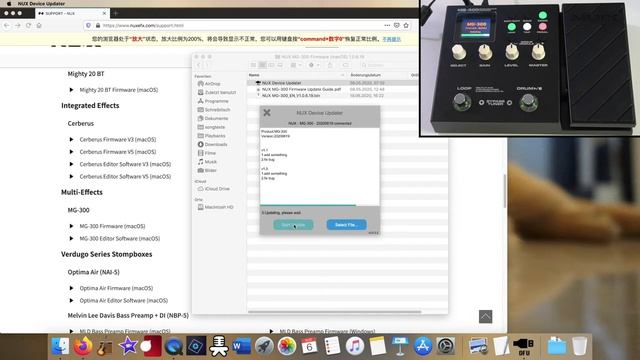Bookmark the page with the star icon
The width and height of the screenshot is (640, 360).
coord(406,25)
